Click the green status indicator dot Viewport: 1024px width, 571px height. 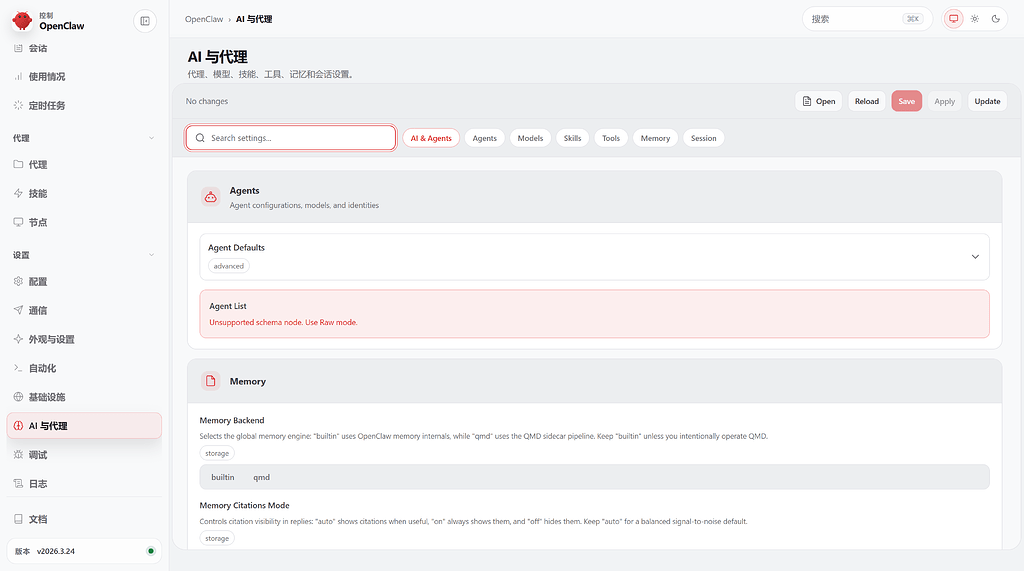(151, 551)
